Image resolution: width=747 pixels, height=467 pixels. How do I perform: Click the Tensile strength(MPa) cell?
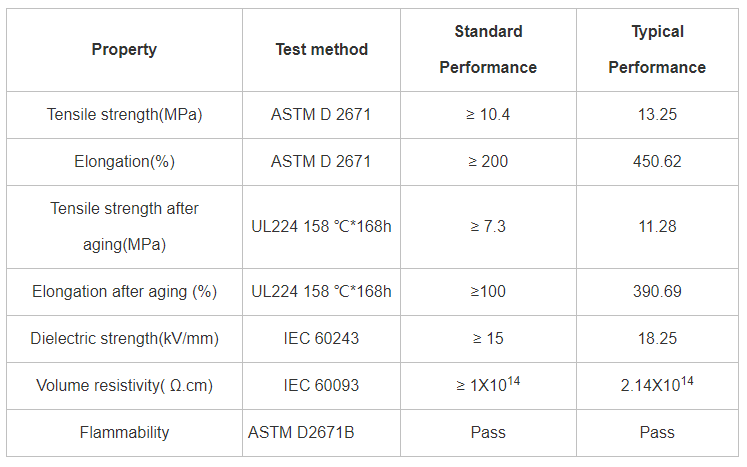[124, 115]
